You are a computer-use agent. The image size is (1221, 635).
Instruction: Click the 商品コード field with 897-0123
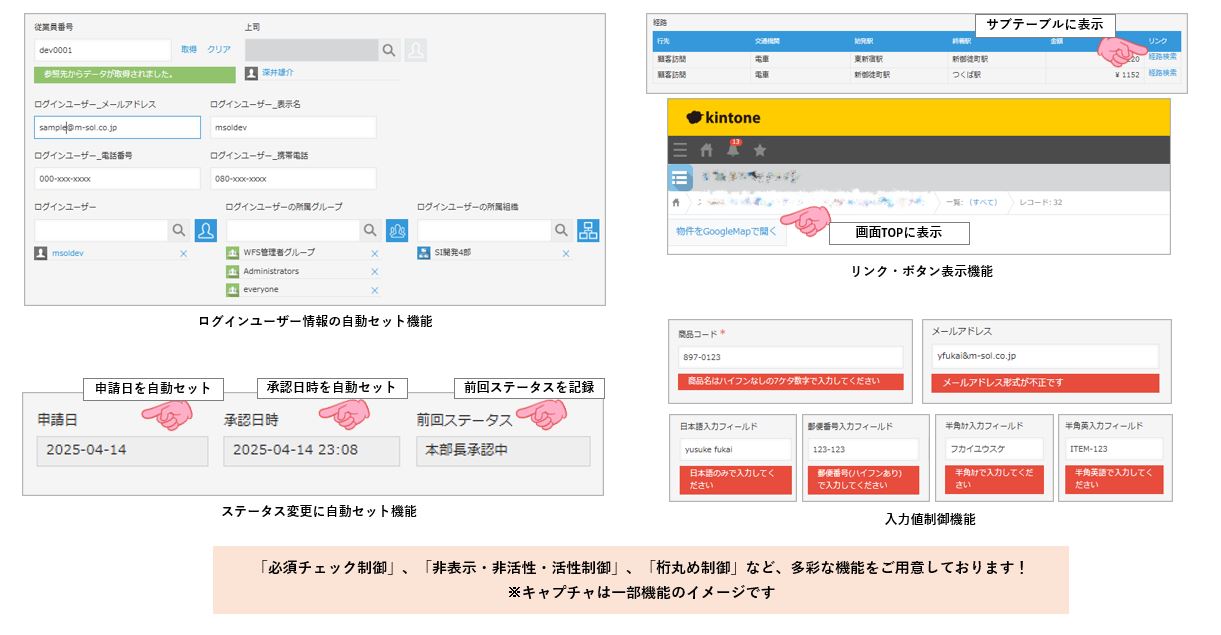tap(790, 356)
